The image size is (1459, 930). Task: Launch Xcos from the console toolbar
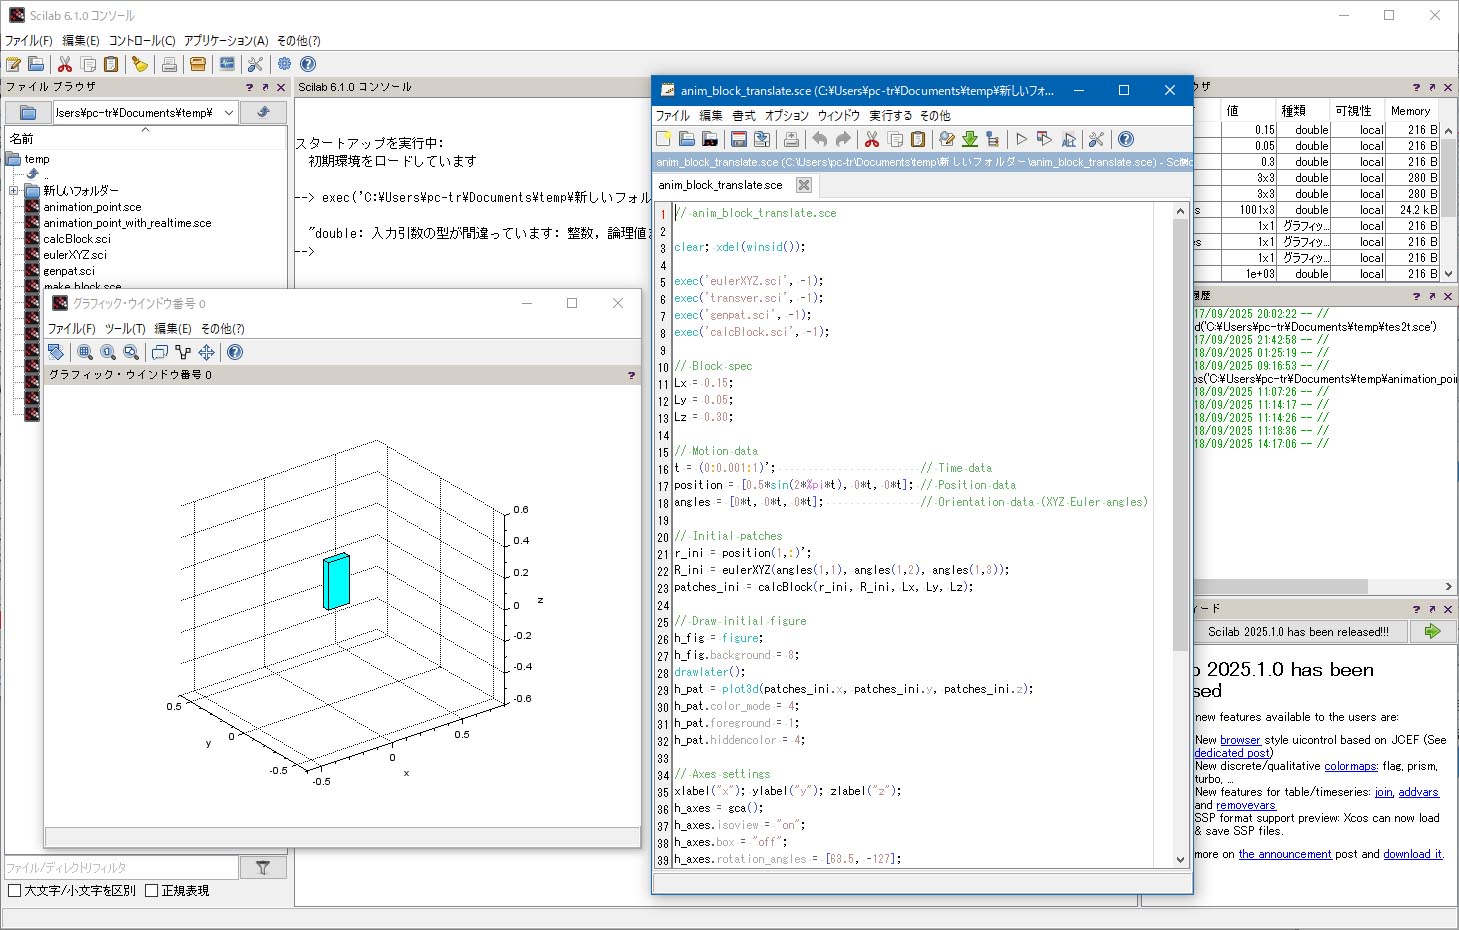(227, 64)
